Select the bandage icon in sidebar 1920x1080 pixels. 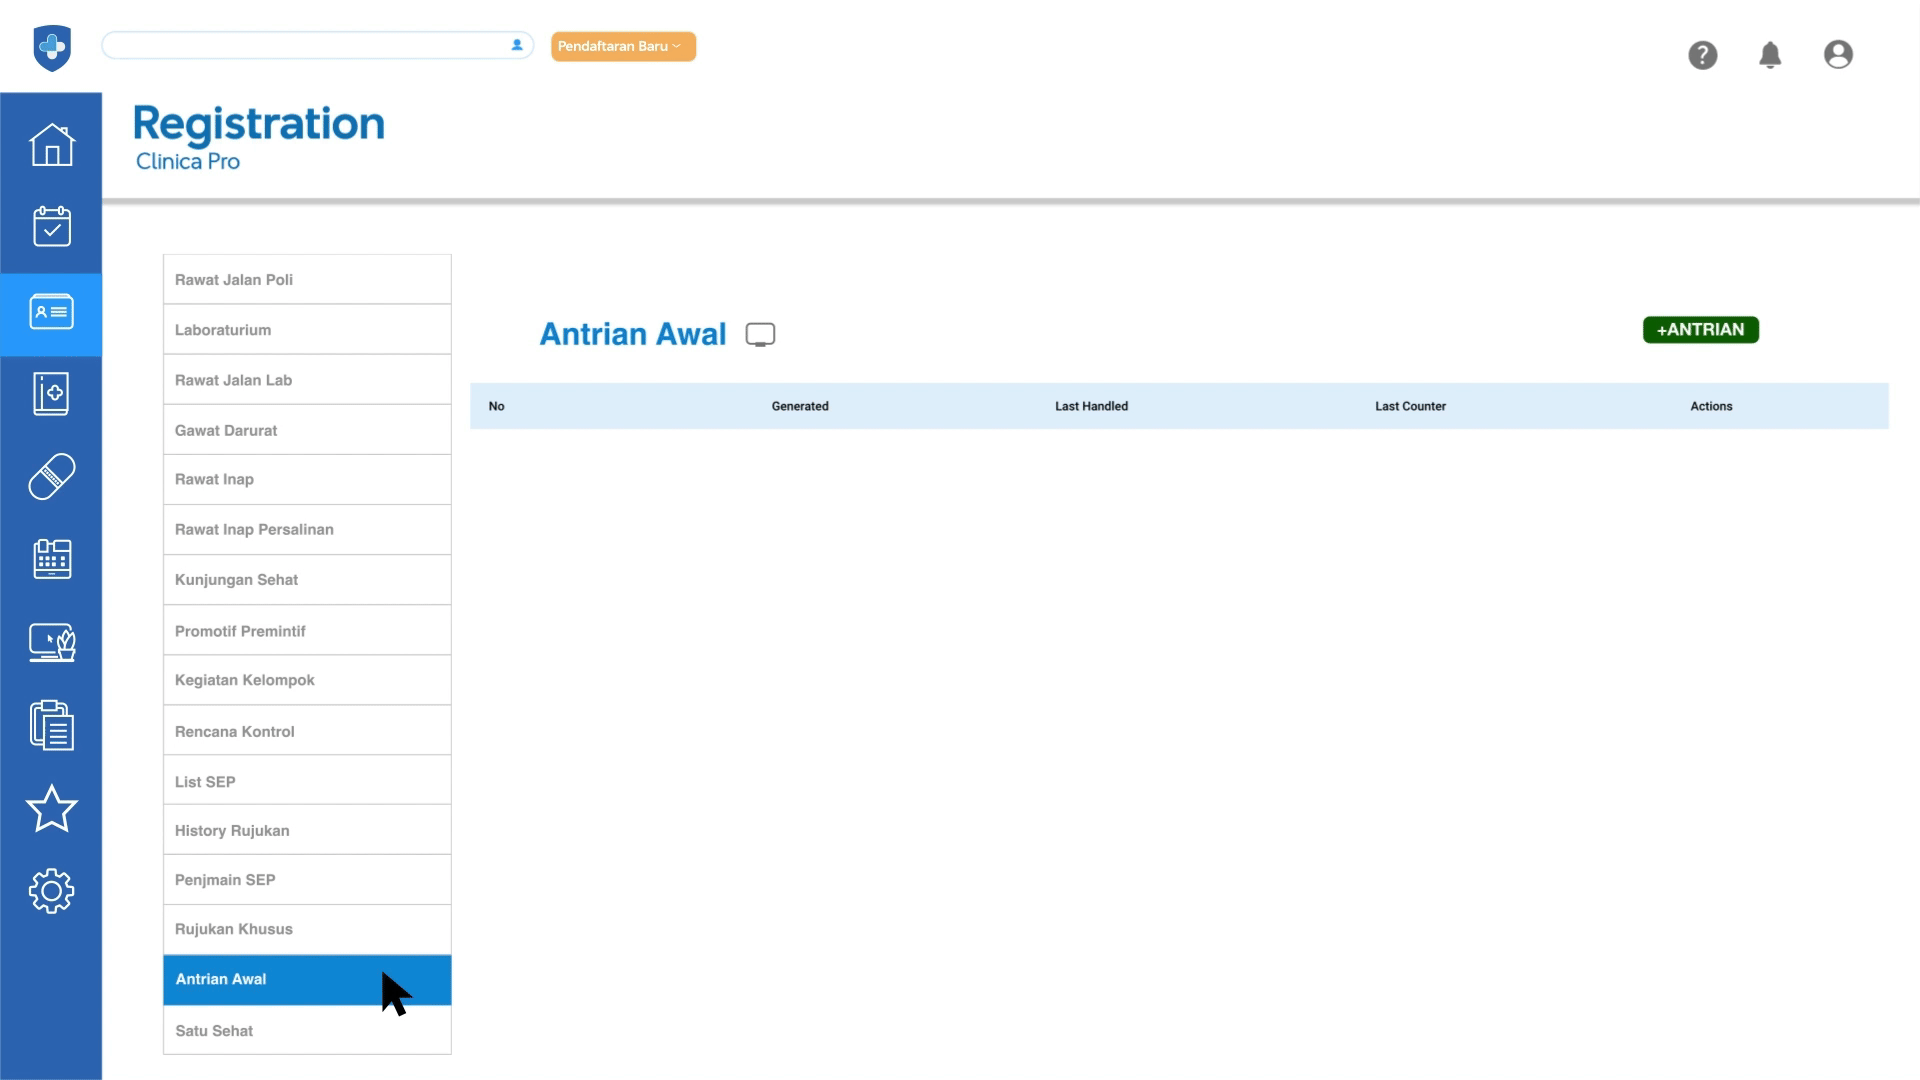(x=51, y=476)
